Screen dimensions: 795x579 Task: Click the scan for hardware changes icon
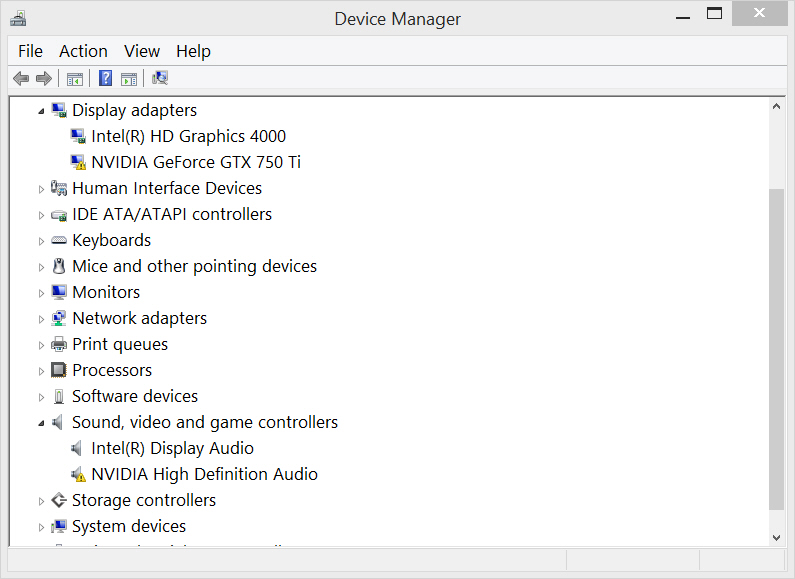(x=160, y=78)
